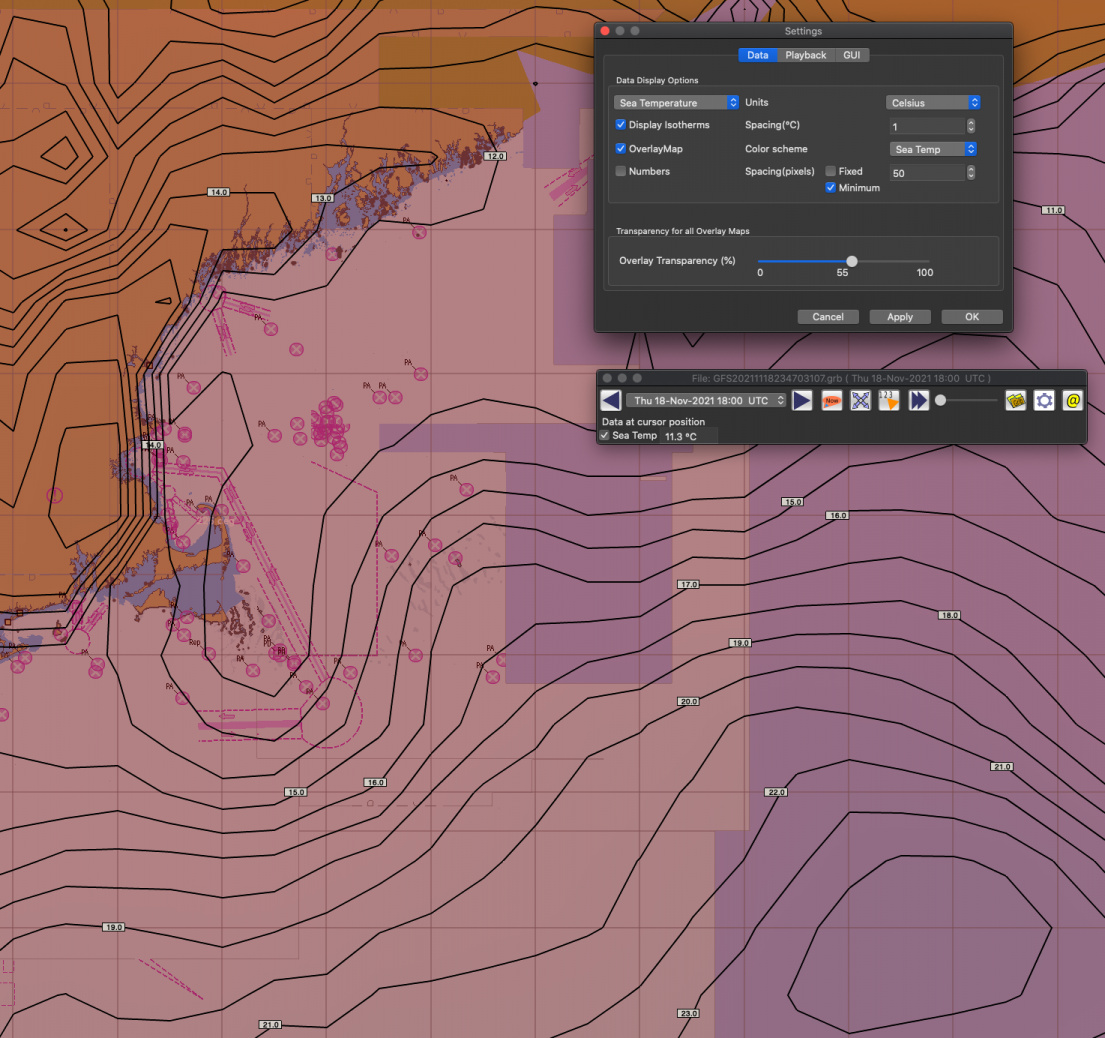Screen dimensions: 1105x1038
Task: Switch to the Data tab
Action: [x=758, y=55]
